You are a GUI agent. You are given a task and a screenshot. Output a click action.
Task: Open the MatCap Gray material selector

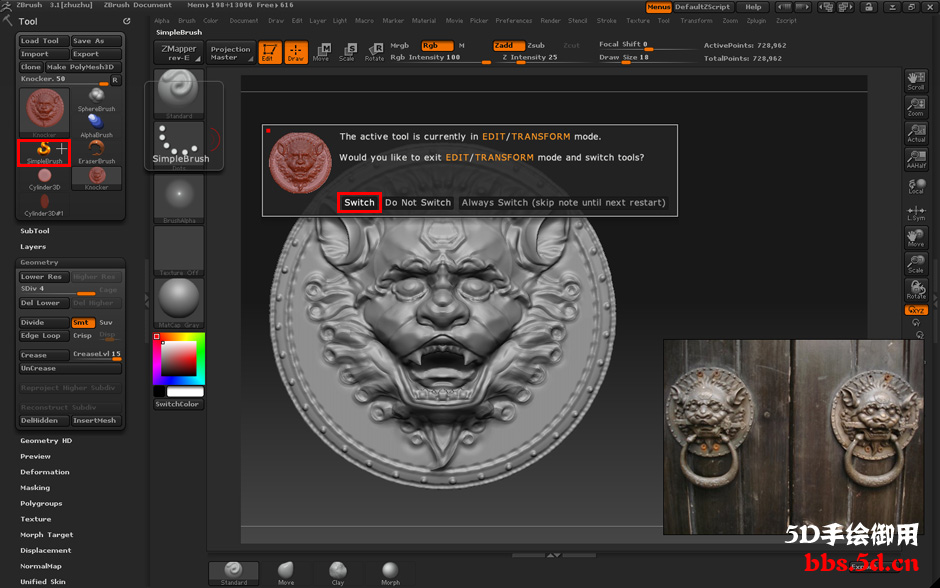pos(179,303)
